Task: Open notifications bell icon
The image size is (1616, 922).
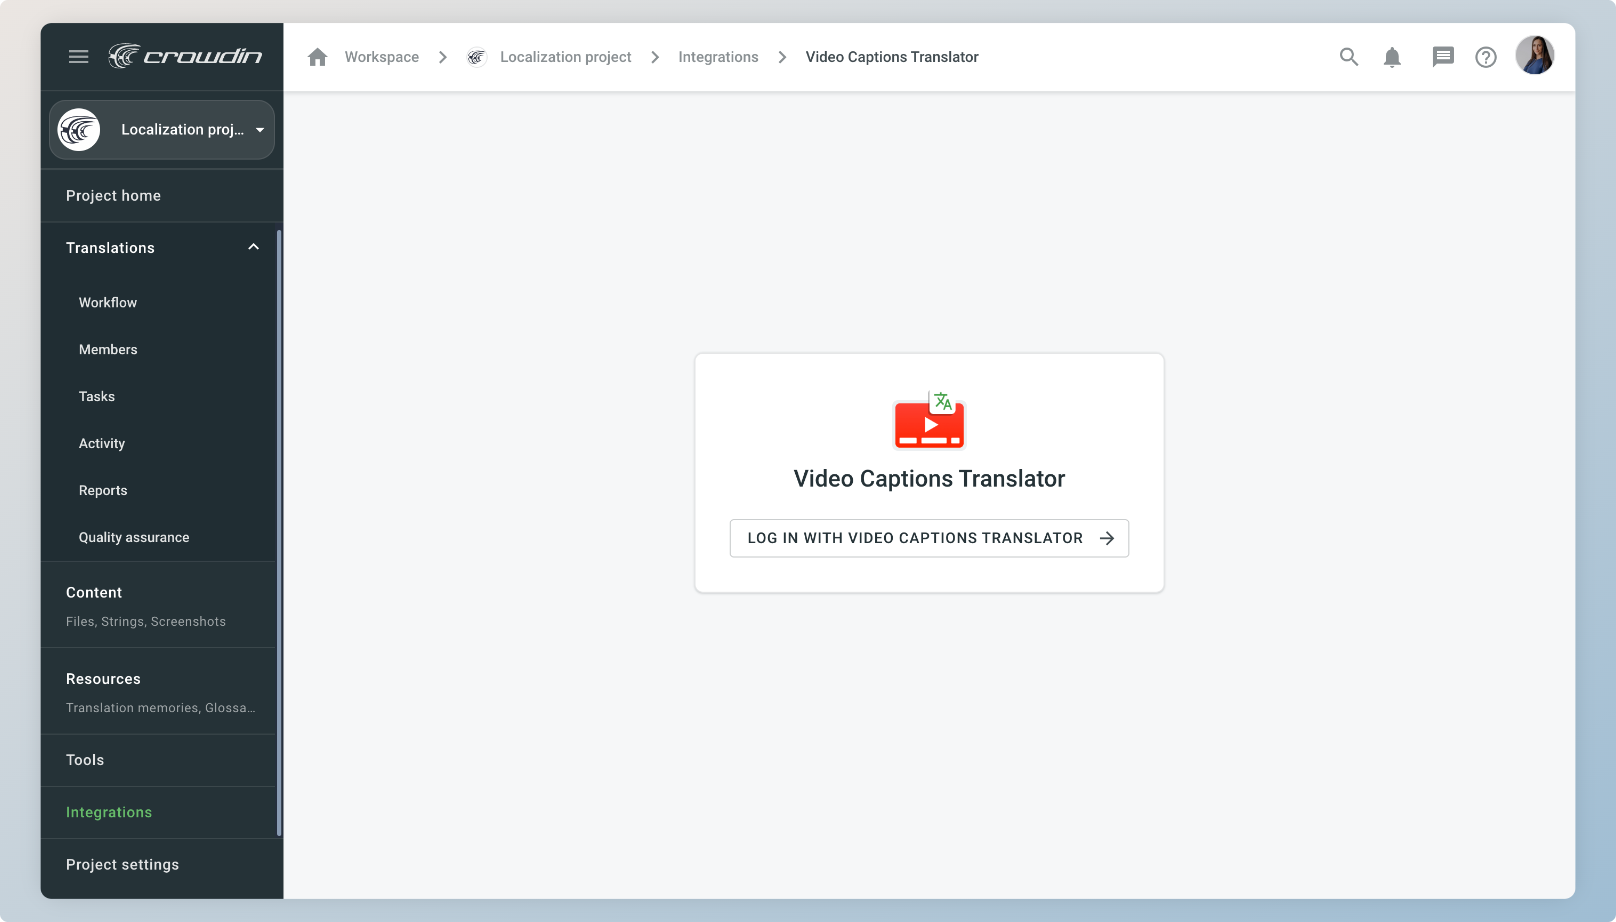Action: [1392, 57]
